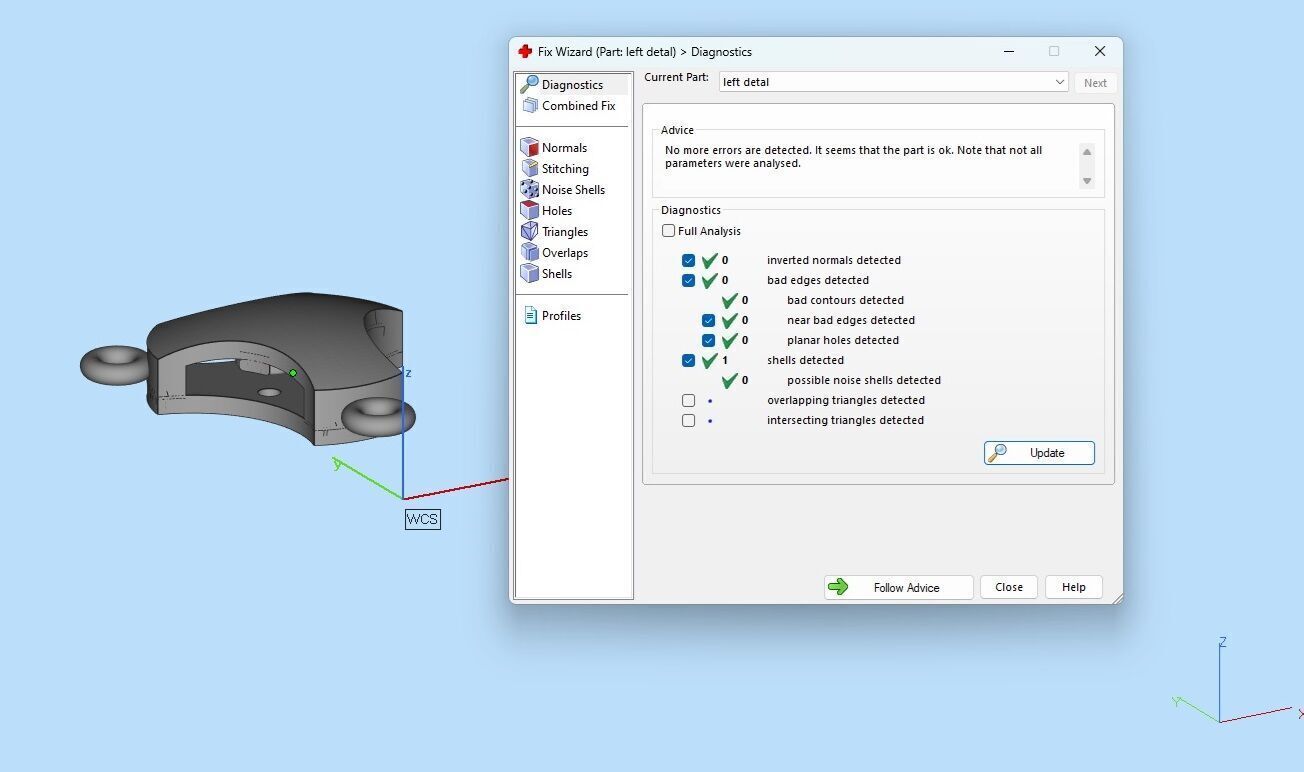Click the Diagnostics magnifier icon in sidebar

click(x=529, y=85)
